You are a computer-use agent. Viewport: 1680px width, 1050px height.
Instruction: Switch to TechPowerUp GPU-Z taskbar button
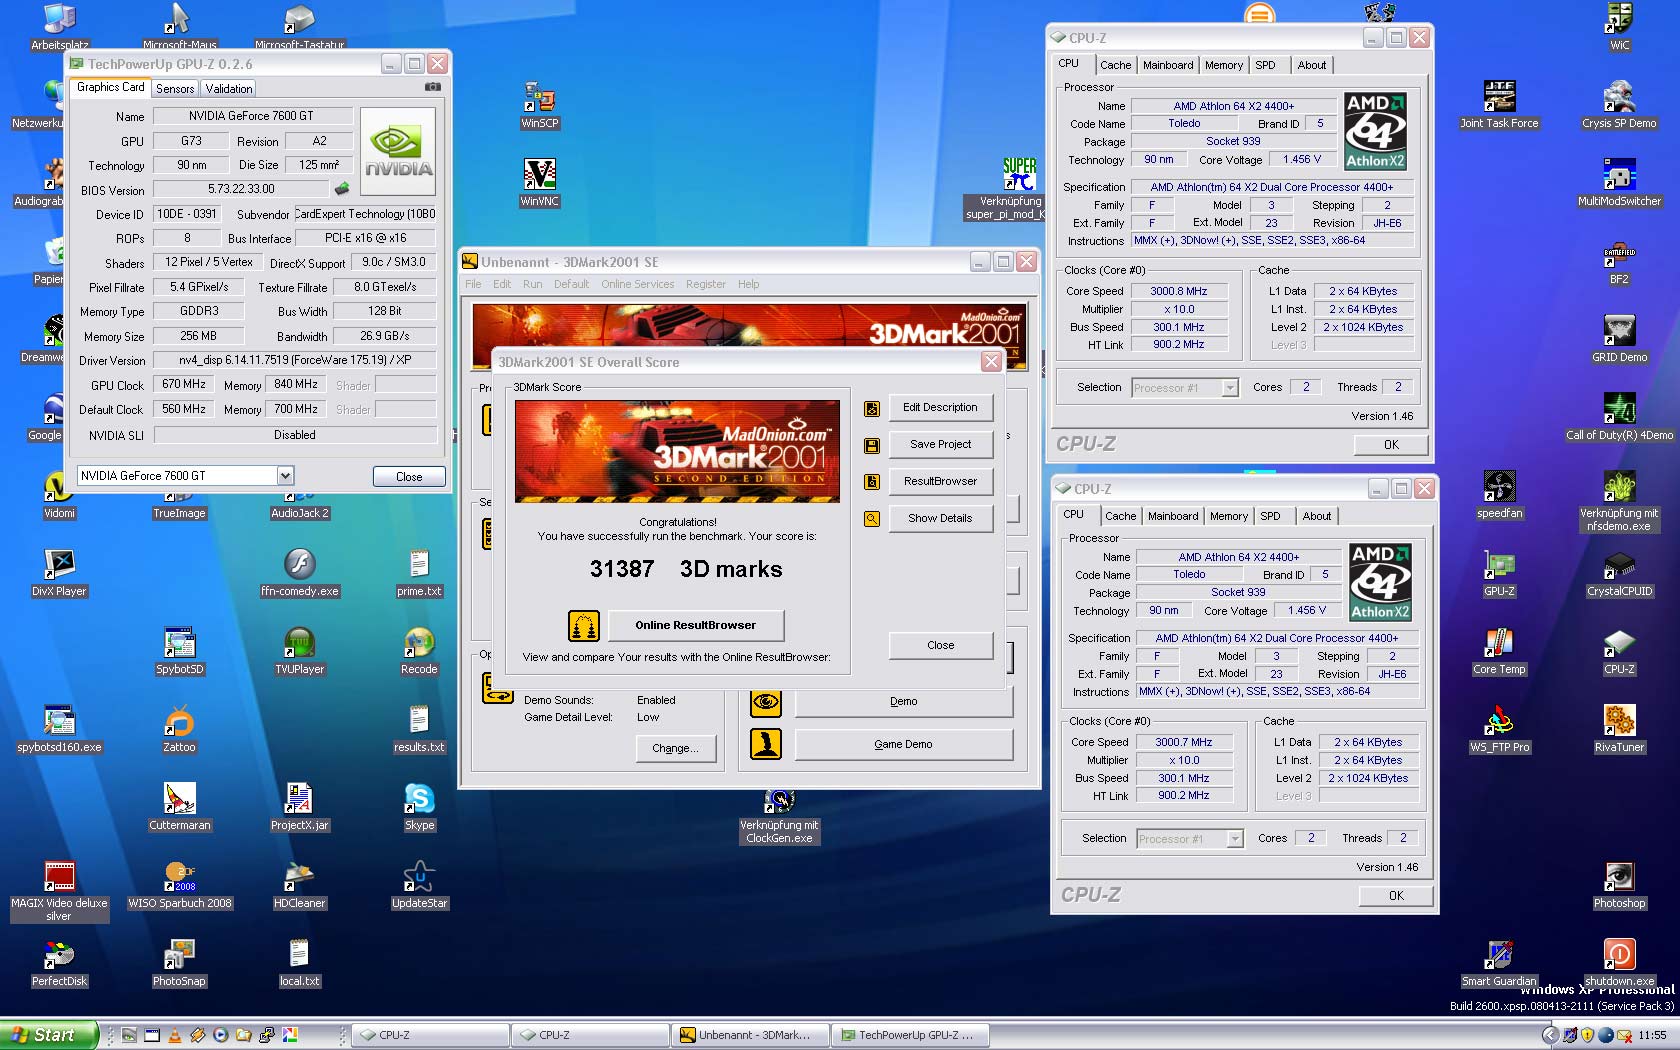(x=909, y=1035)
